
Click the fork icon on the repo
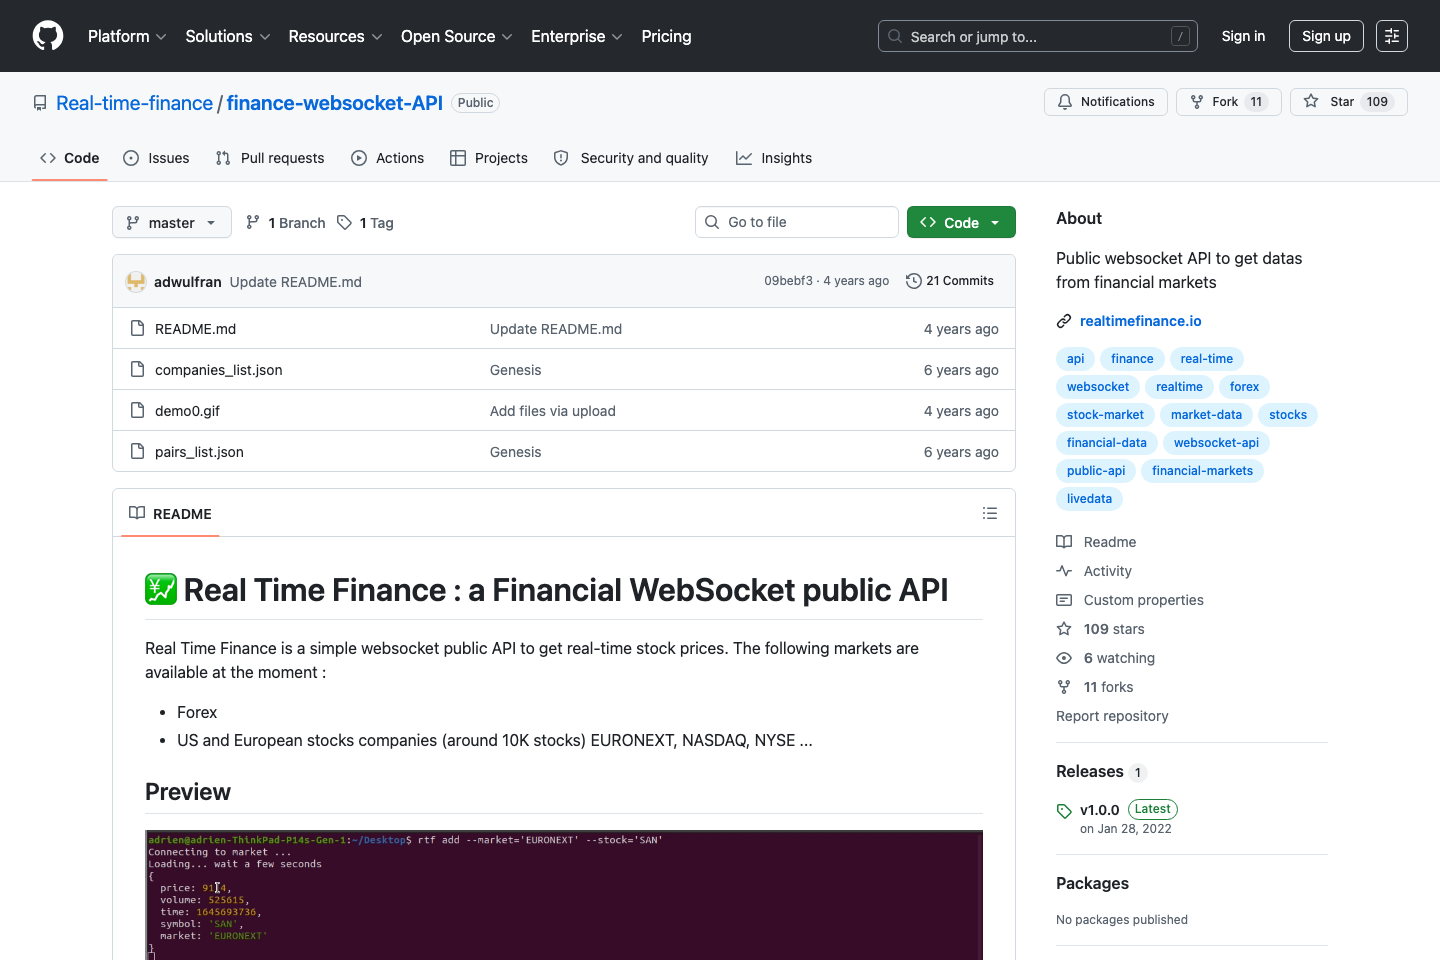[x=1196, y=101]
